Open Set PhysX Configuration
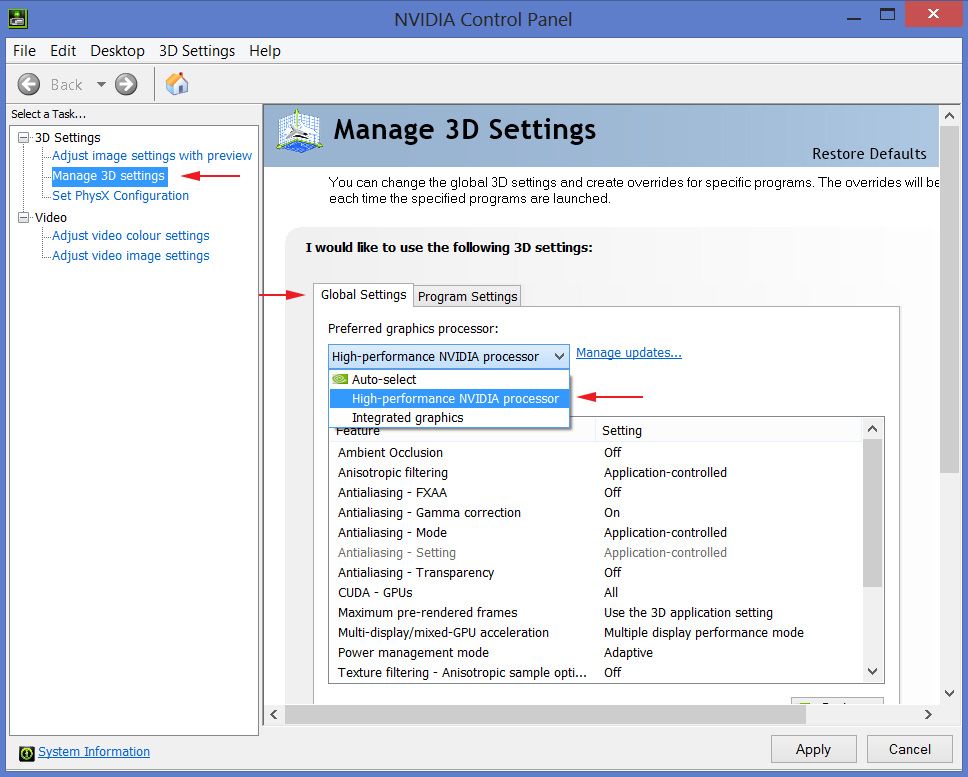 coord(120,196)
